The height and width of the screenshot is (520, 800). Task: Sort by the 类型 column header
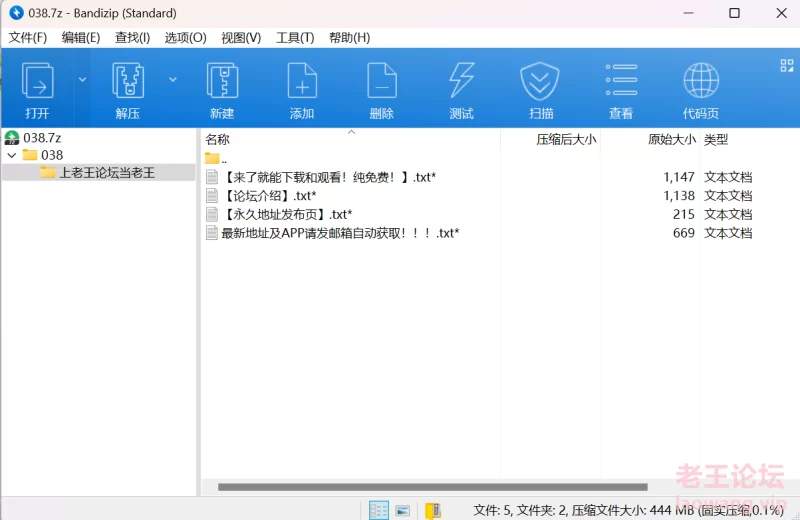(716, 139)
